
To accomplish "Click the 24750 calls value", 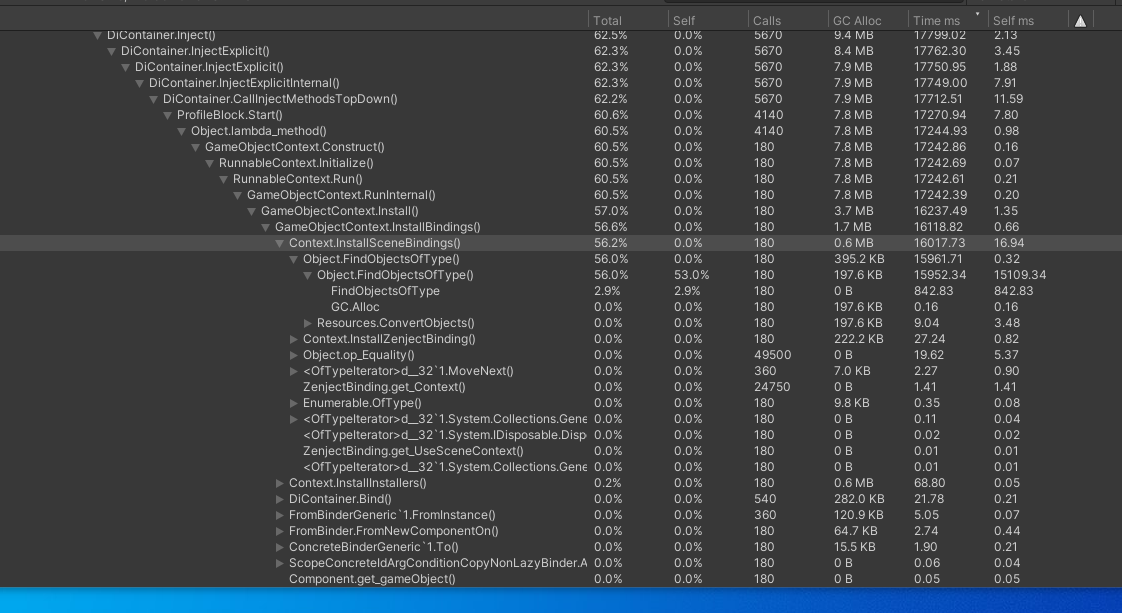I will click(x=772, y=387).
